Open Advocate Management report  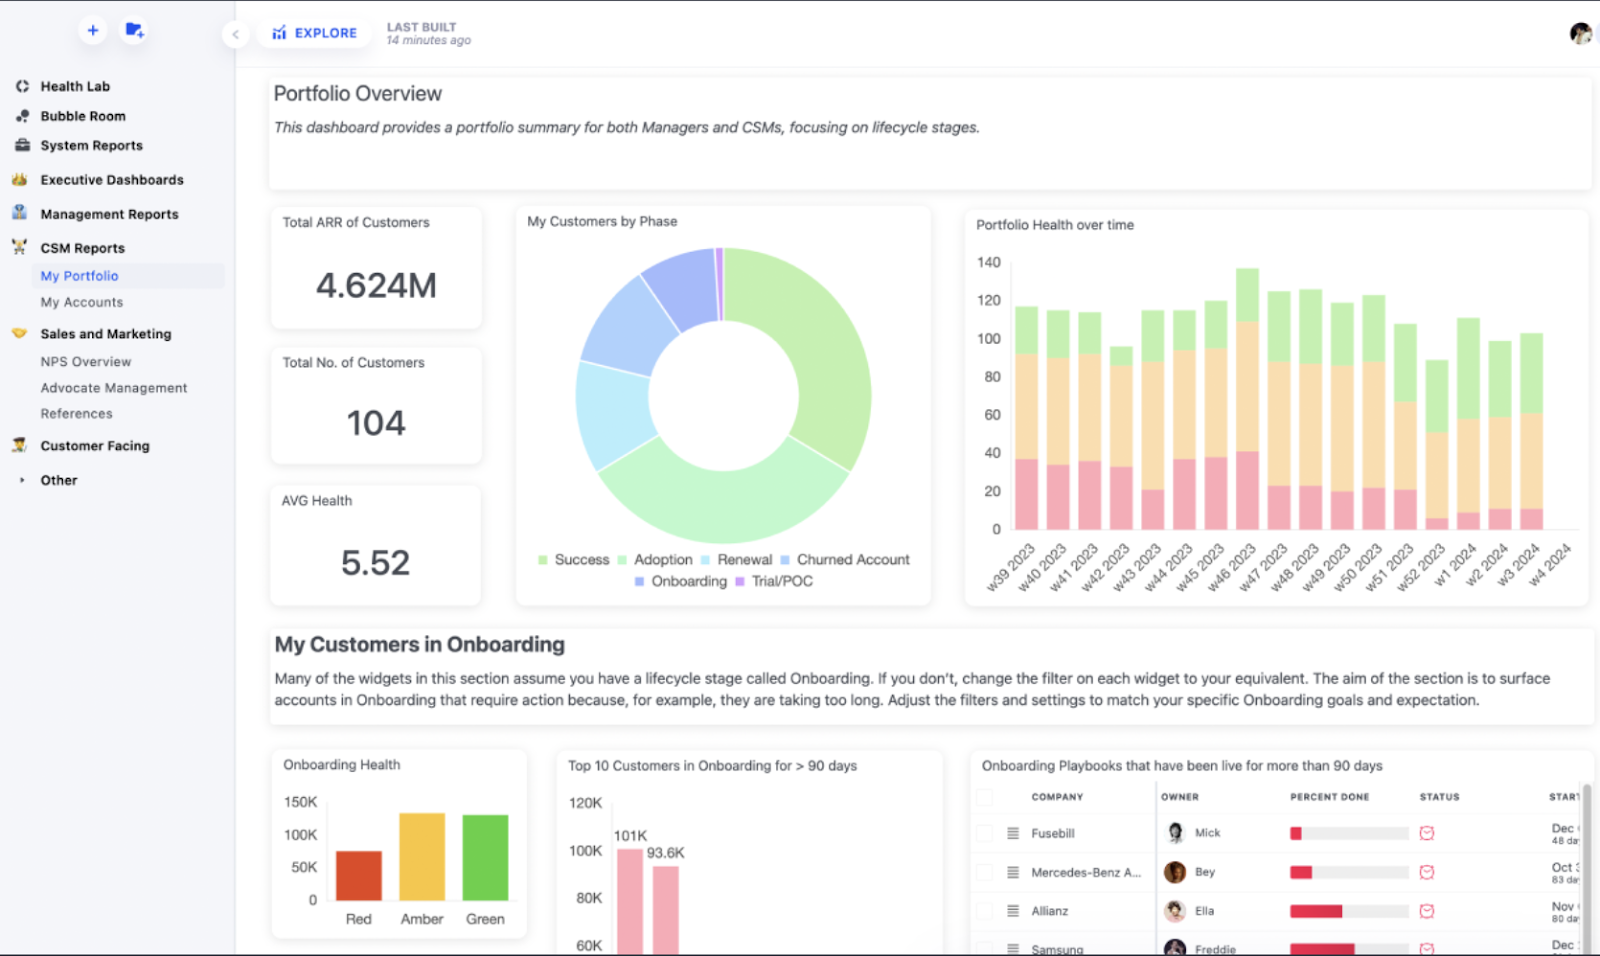[x=114, y=388]
